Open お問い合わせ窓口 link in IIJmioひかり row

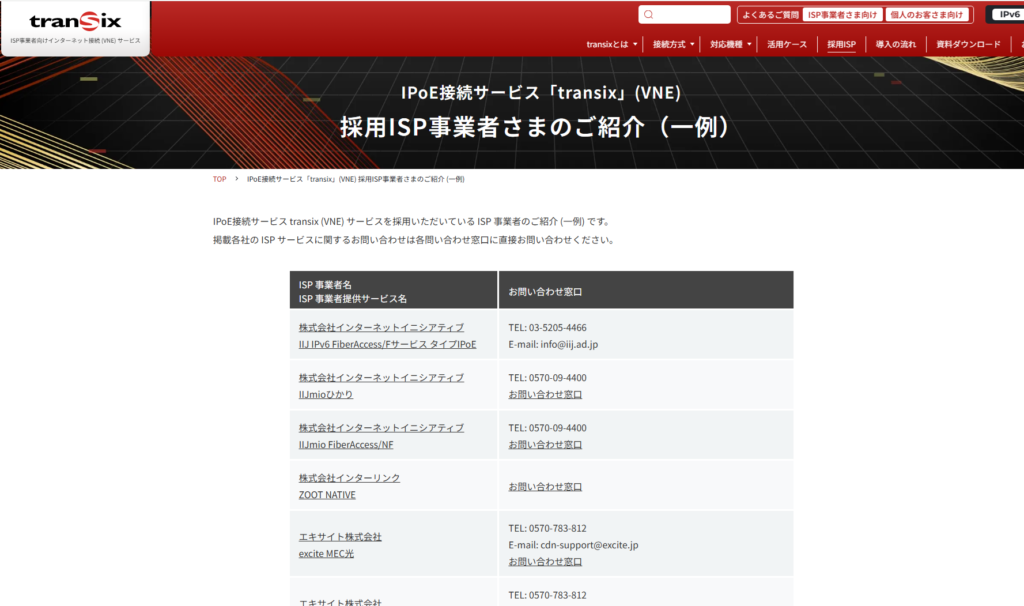click(x=545, y=394)
